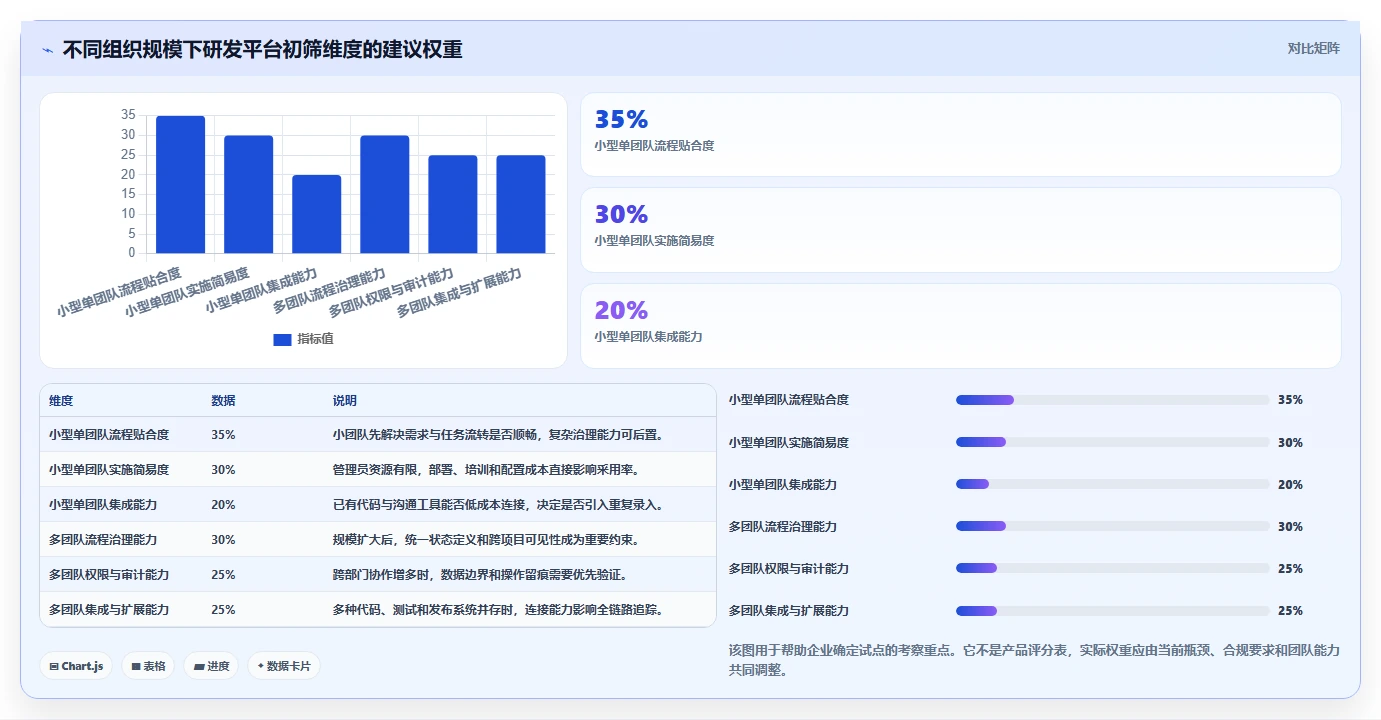Select table cell 多团队流程治理能力
The image size is (1381, 720).
103,540
